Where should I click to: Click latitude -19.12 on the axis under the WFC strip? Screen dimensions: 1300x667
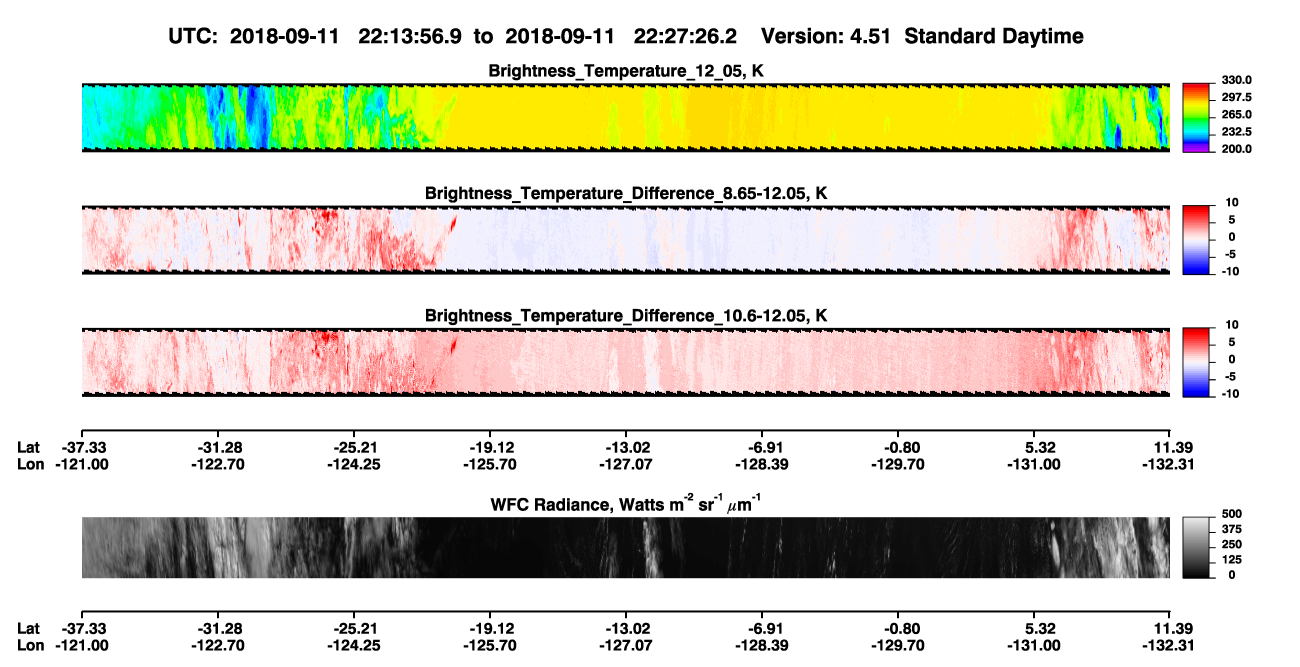489,629
